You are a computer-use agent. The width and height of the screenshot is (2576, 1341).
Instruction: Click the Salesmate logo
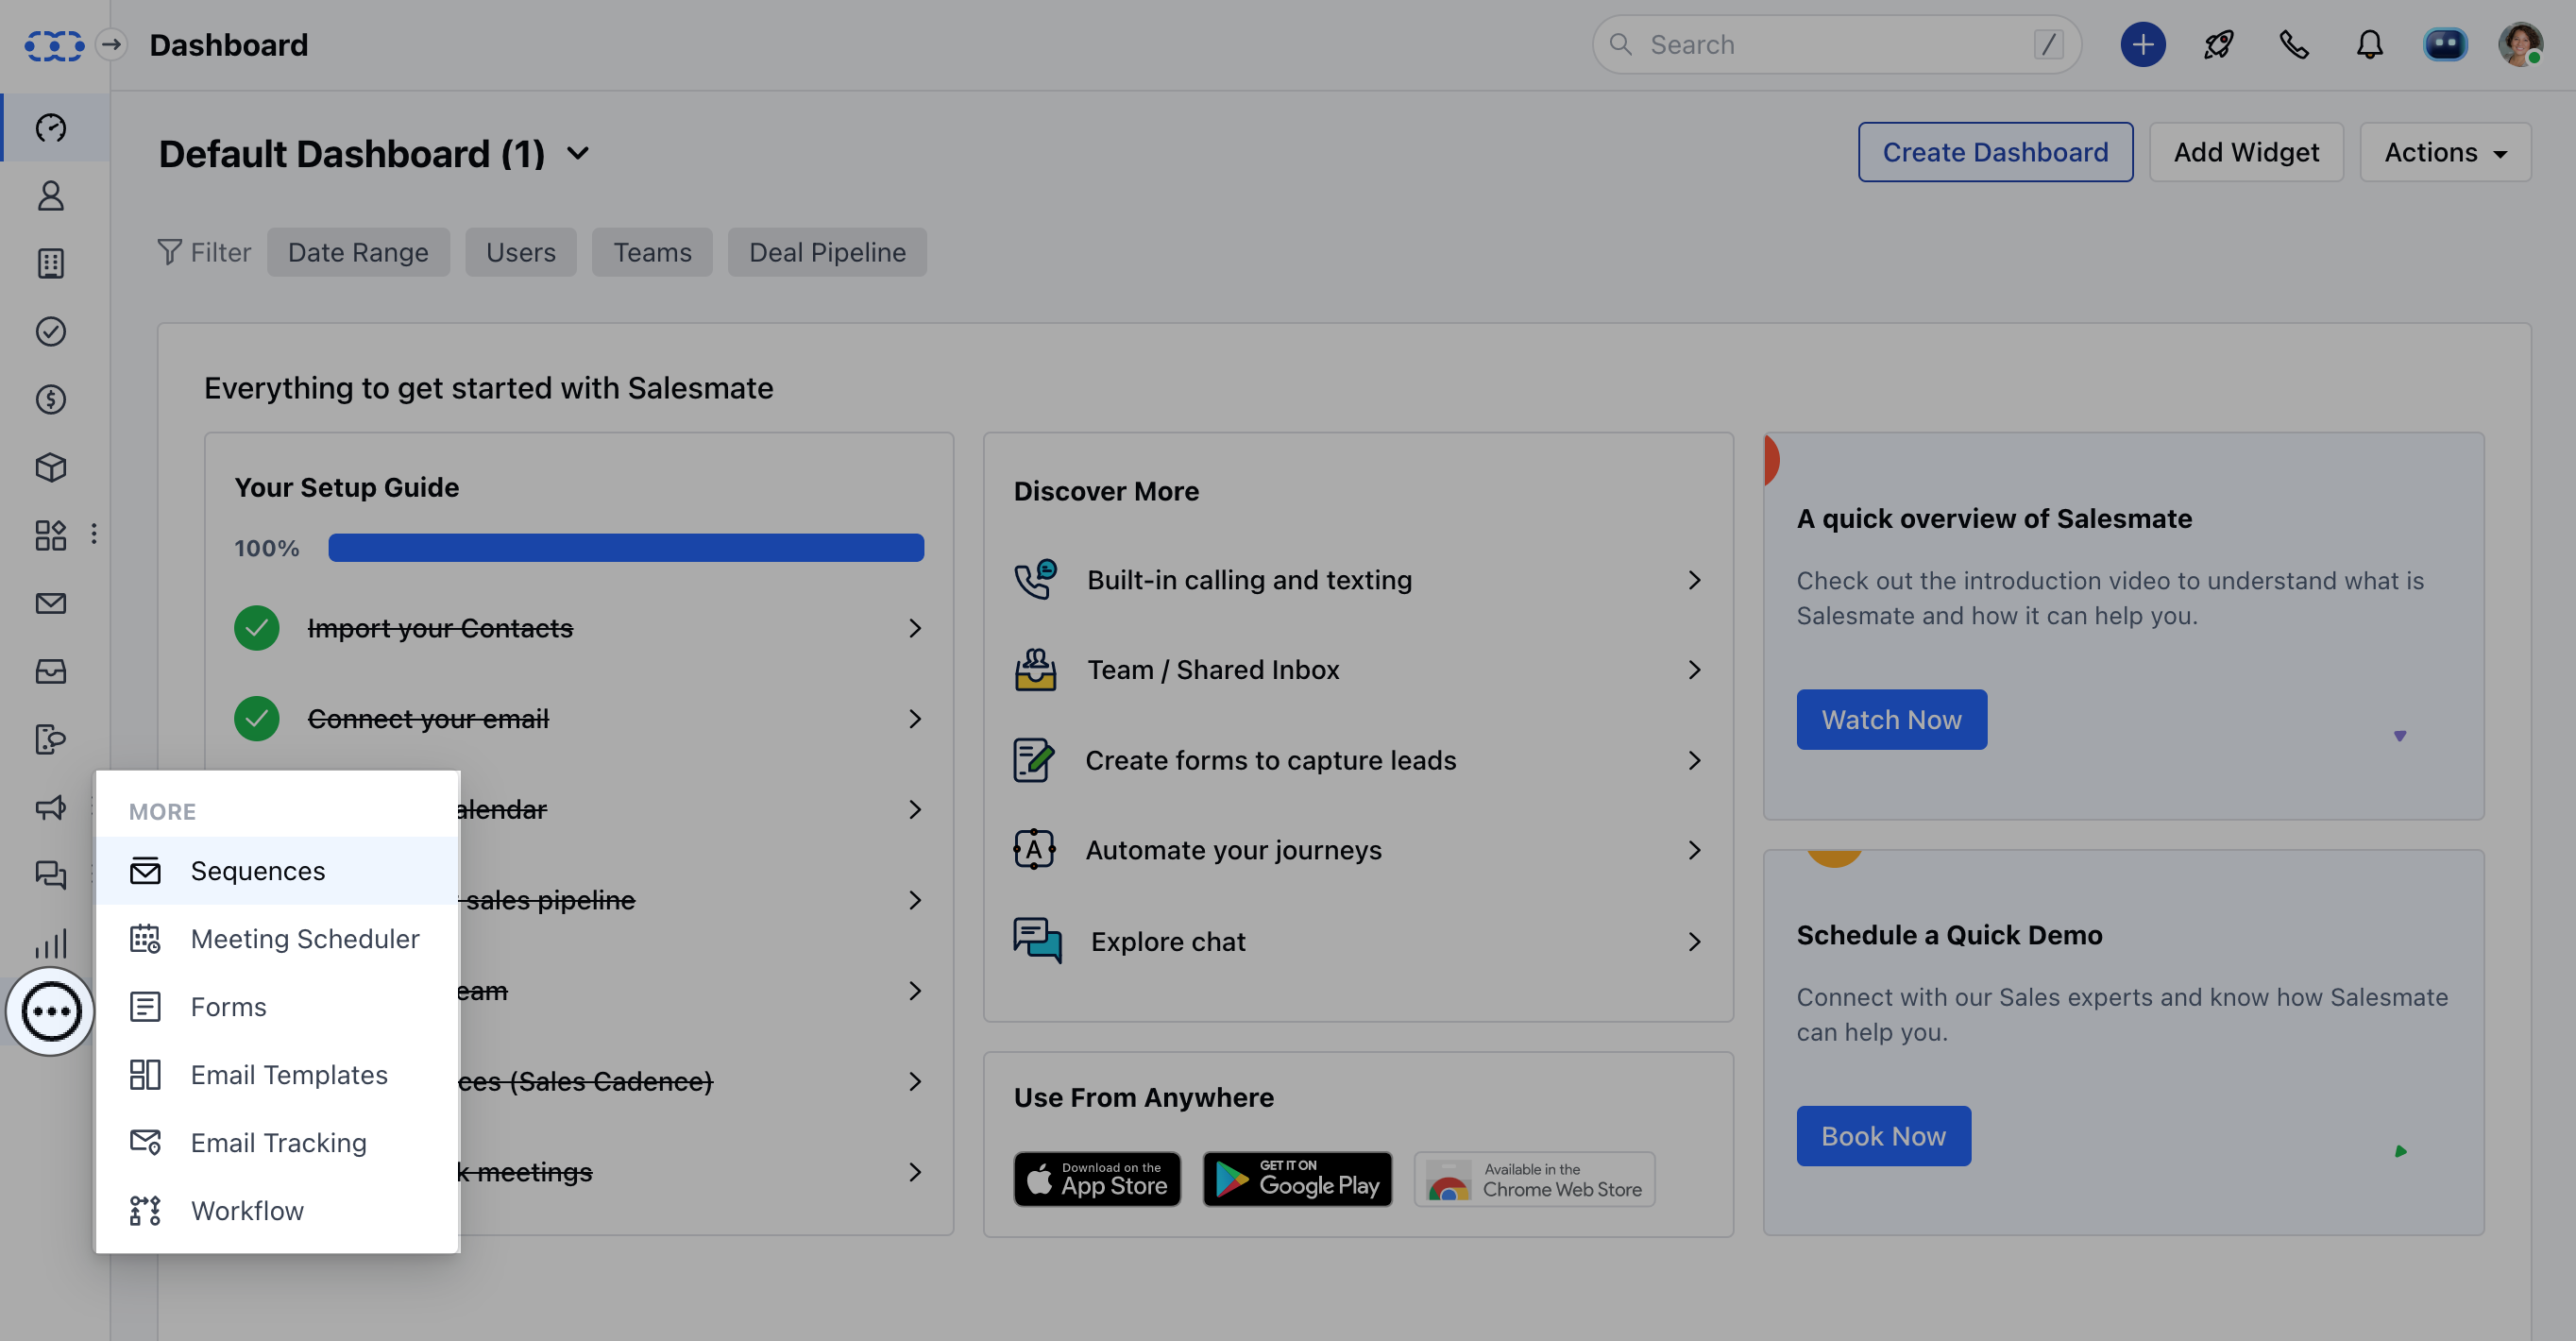54,45
